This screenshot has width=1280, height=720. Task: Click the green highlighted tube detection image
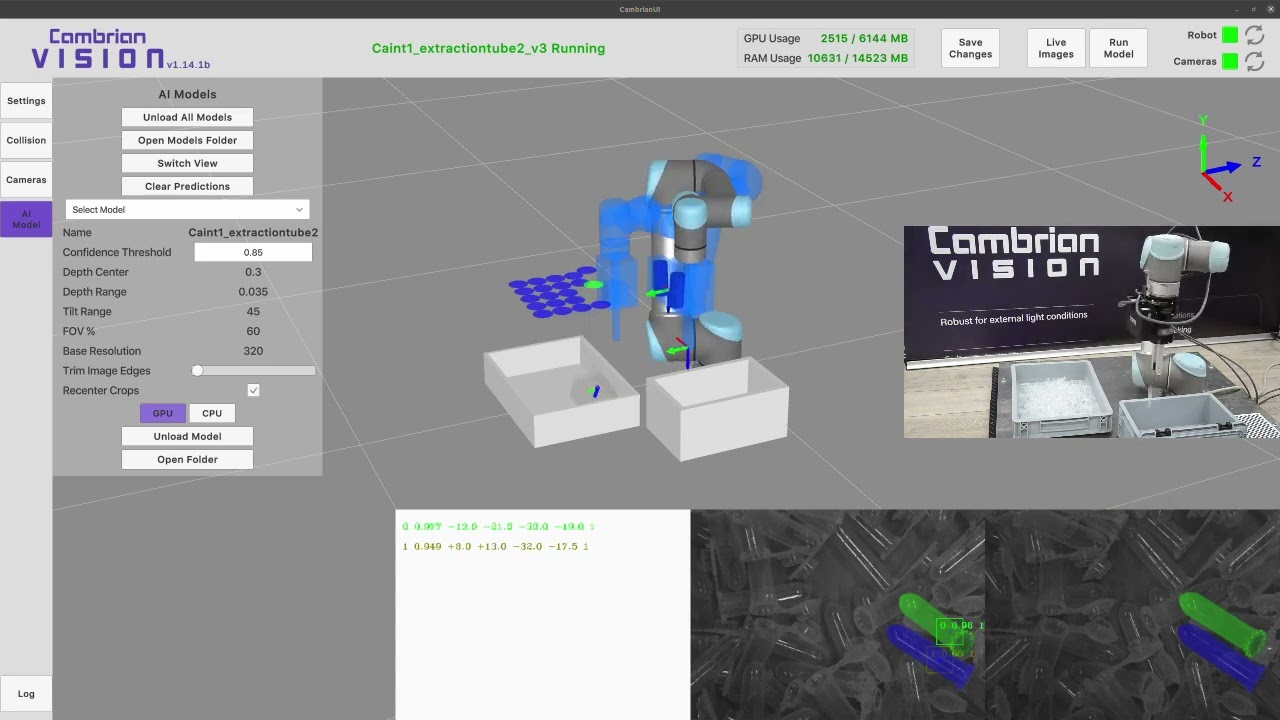click(837, 615)
